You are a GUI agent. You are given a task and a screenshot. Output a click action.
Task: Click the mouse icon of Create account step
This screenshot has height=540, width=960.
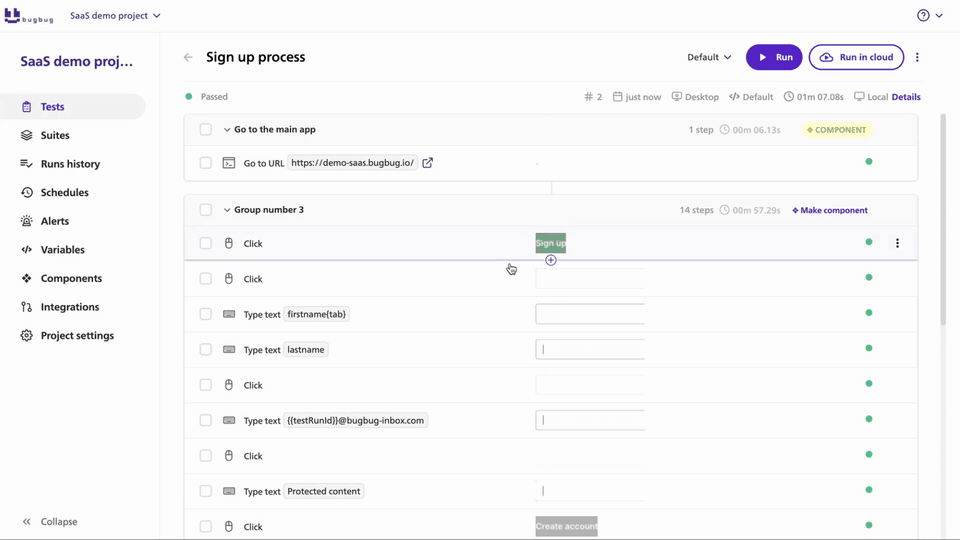tap(228, 527)
